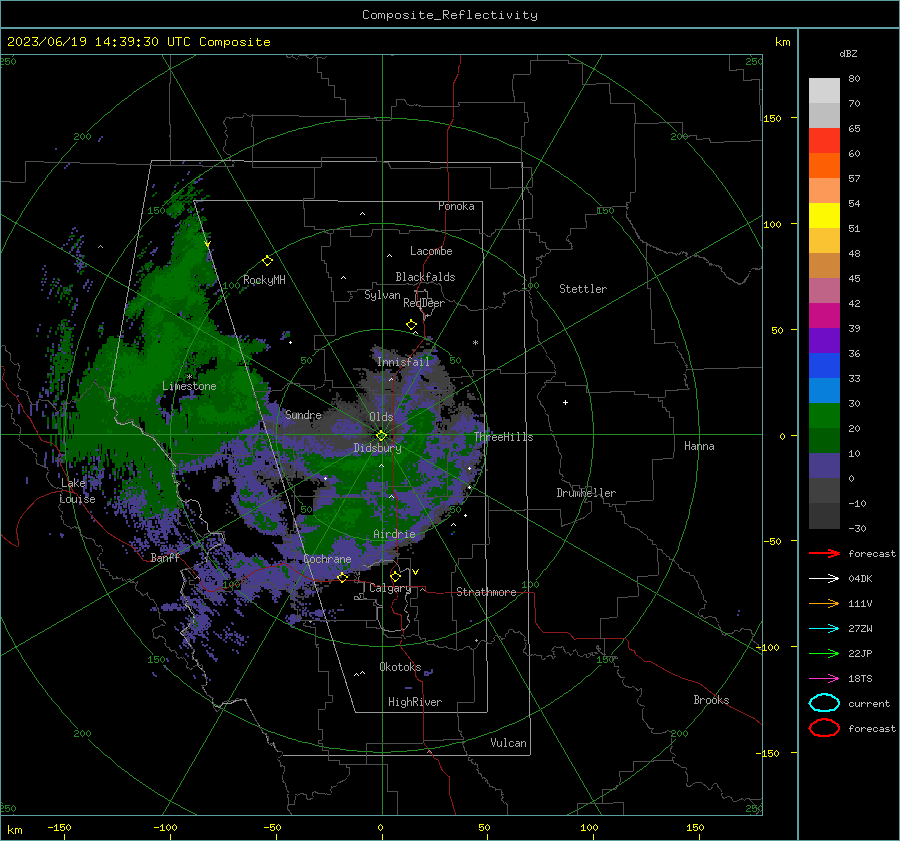The height and width of the screenshot is (841, 900).
Task: Select the purple 36-39 dBZ swatch
Action: (824, 340)
